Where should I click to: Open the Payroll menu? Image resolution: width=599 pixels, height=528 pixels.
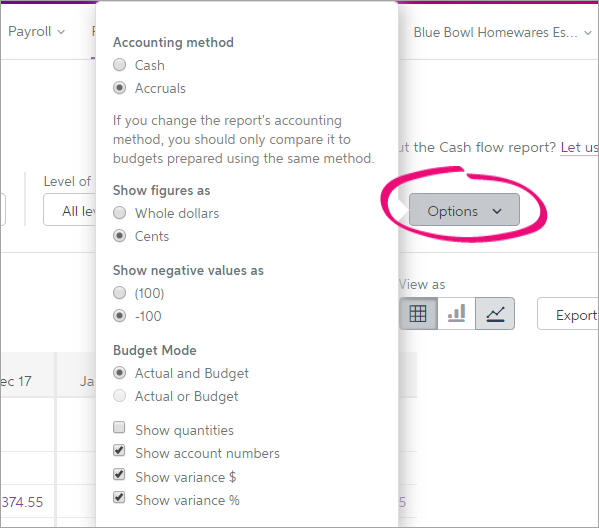[36, 32]
